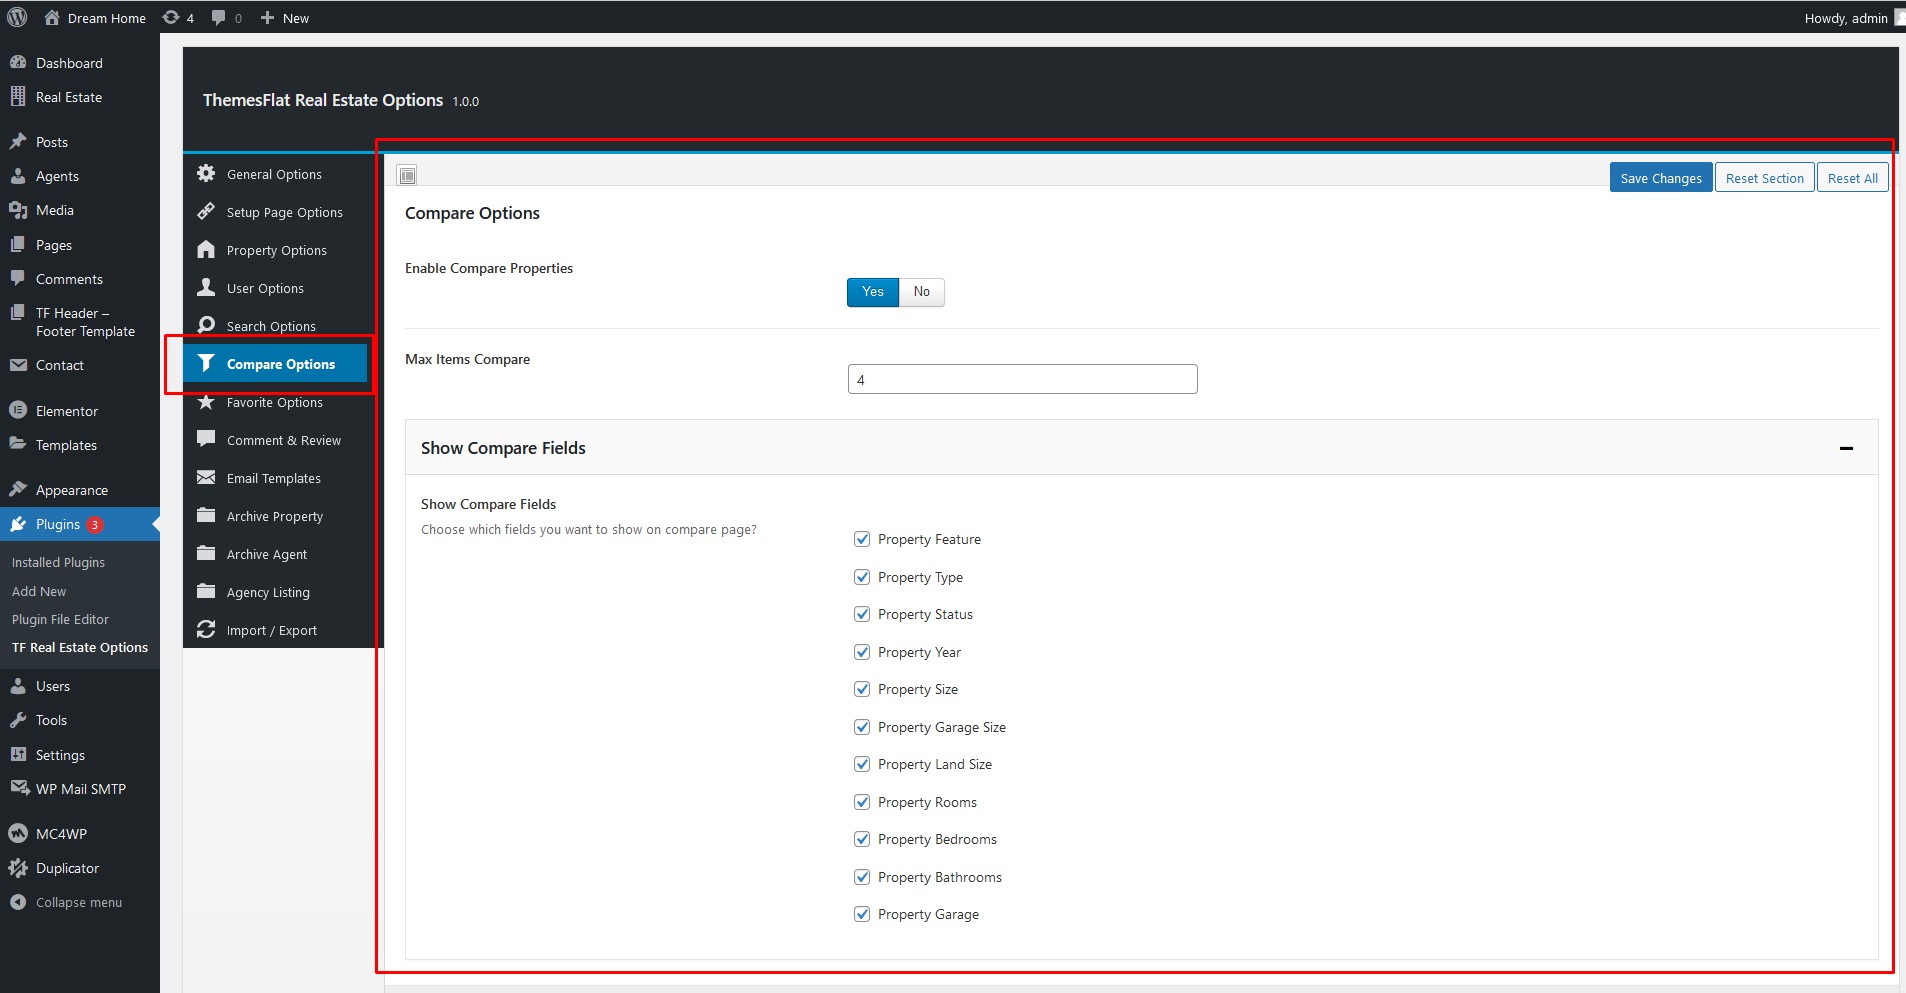Screen dimensions: 1906x993
Task: Click the Duplicator gear icon
Action: click(18, 868)
